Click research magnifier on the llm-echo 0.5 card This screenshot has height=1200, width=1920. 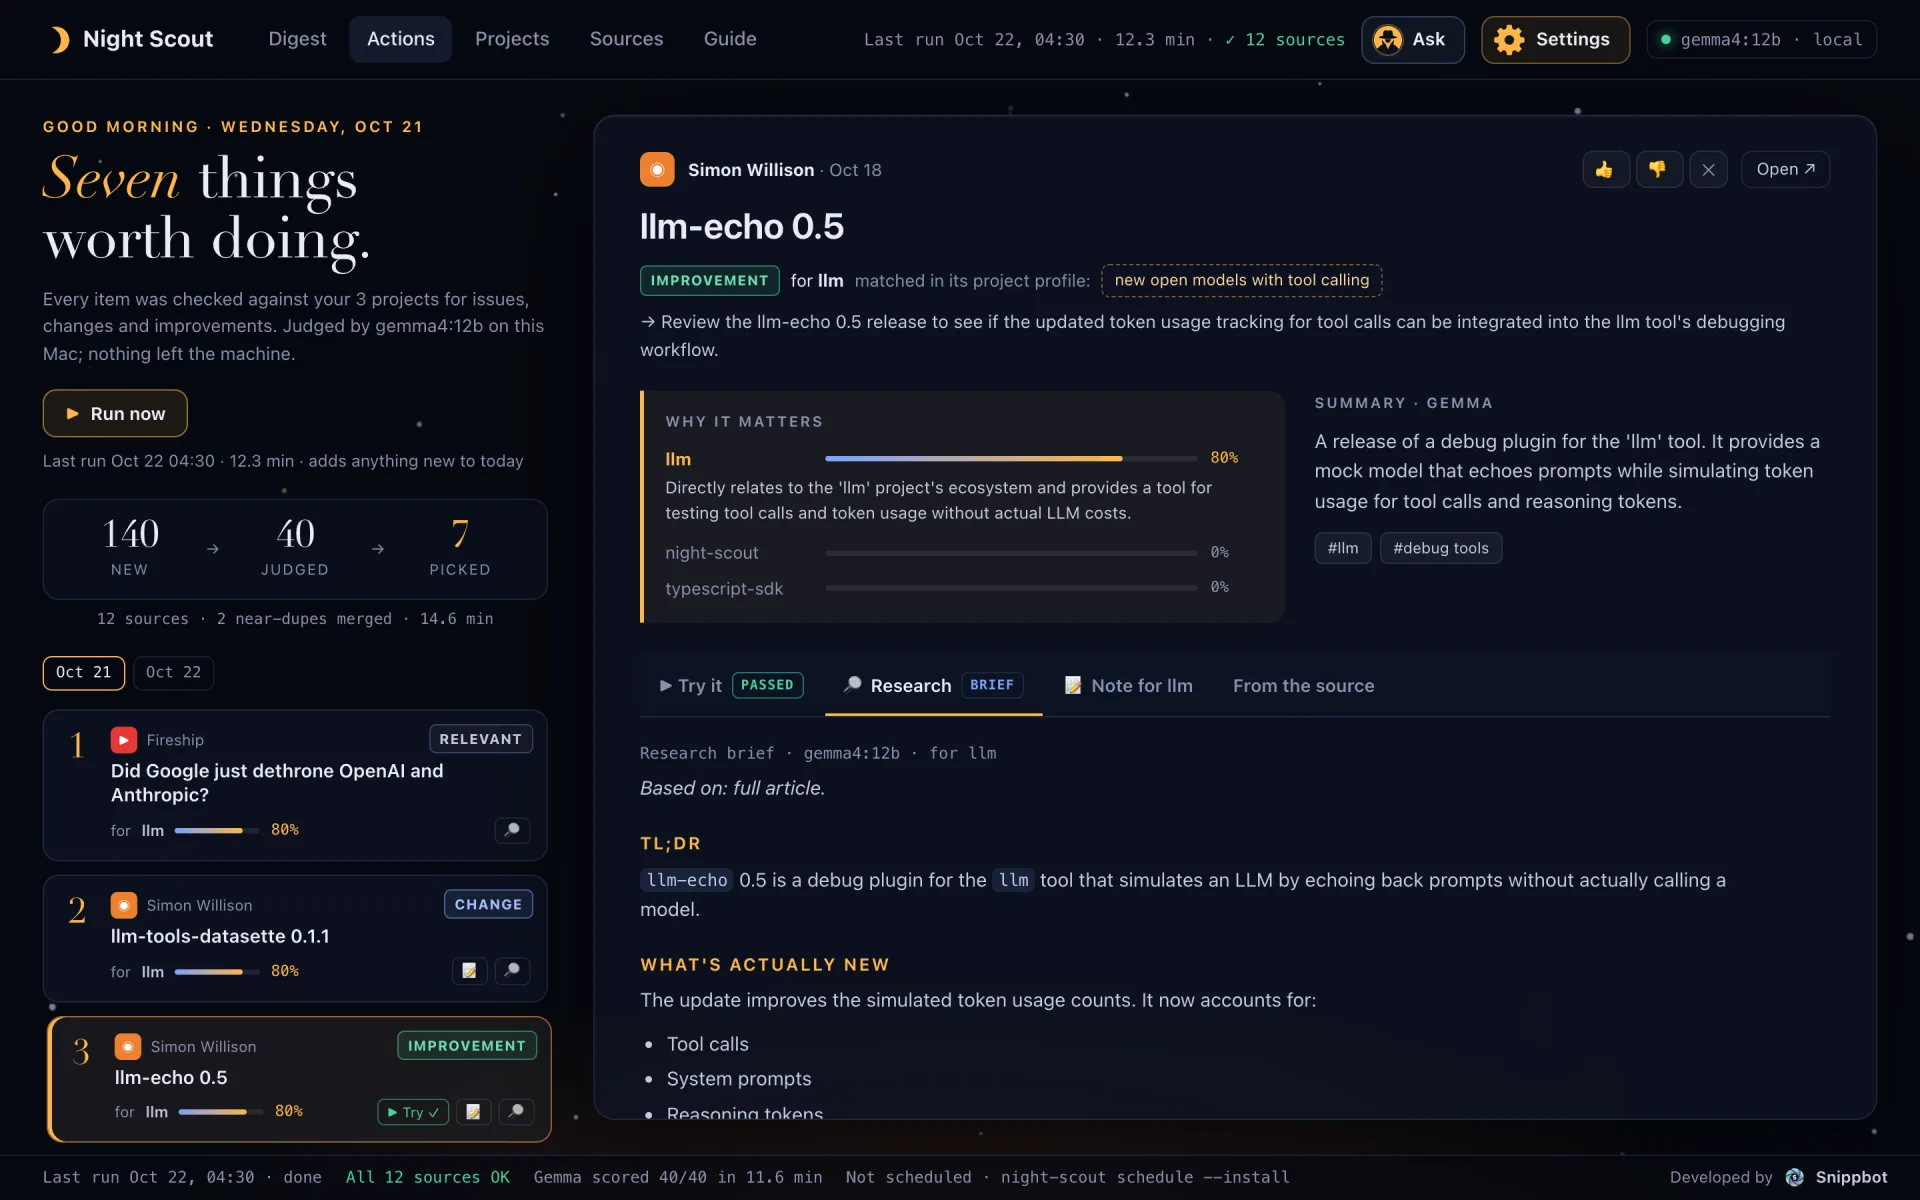point(516,1112)
